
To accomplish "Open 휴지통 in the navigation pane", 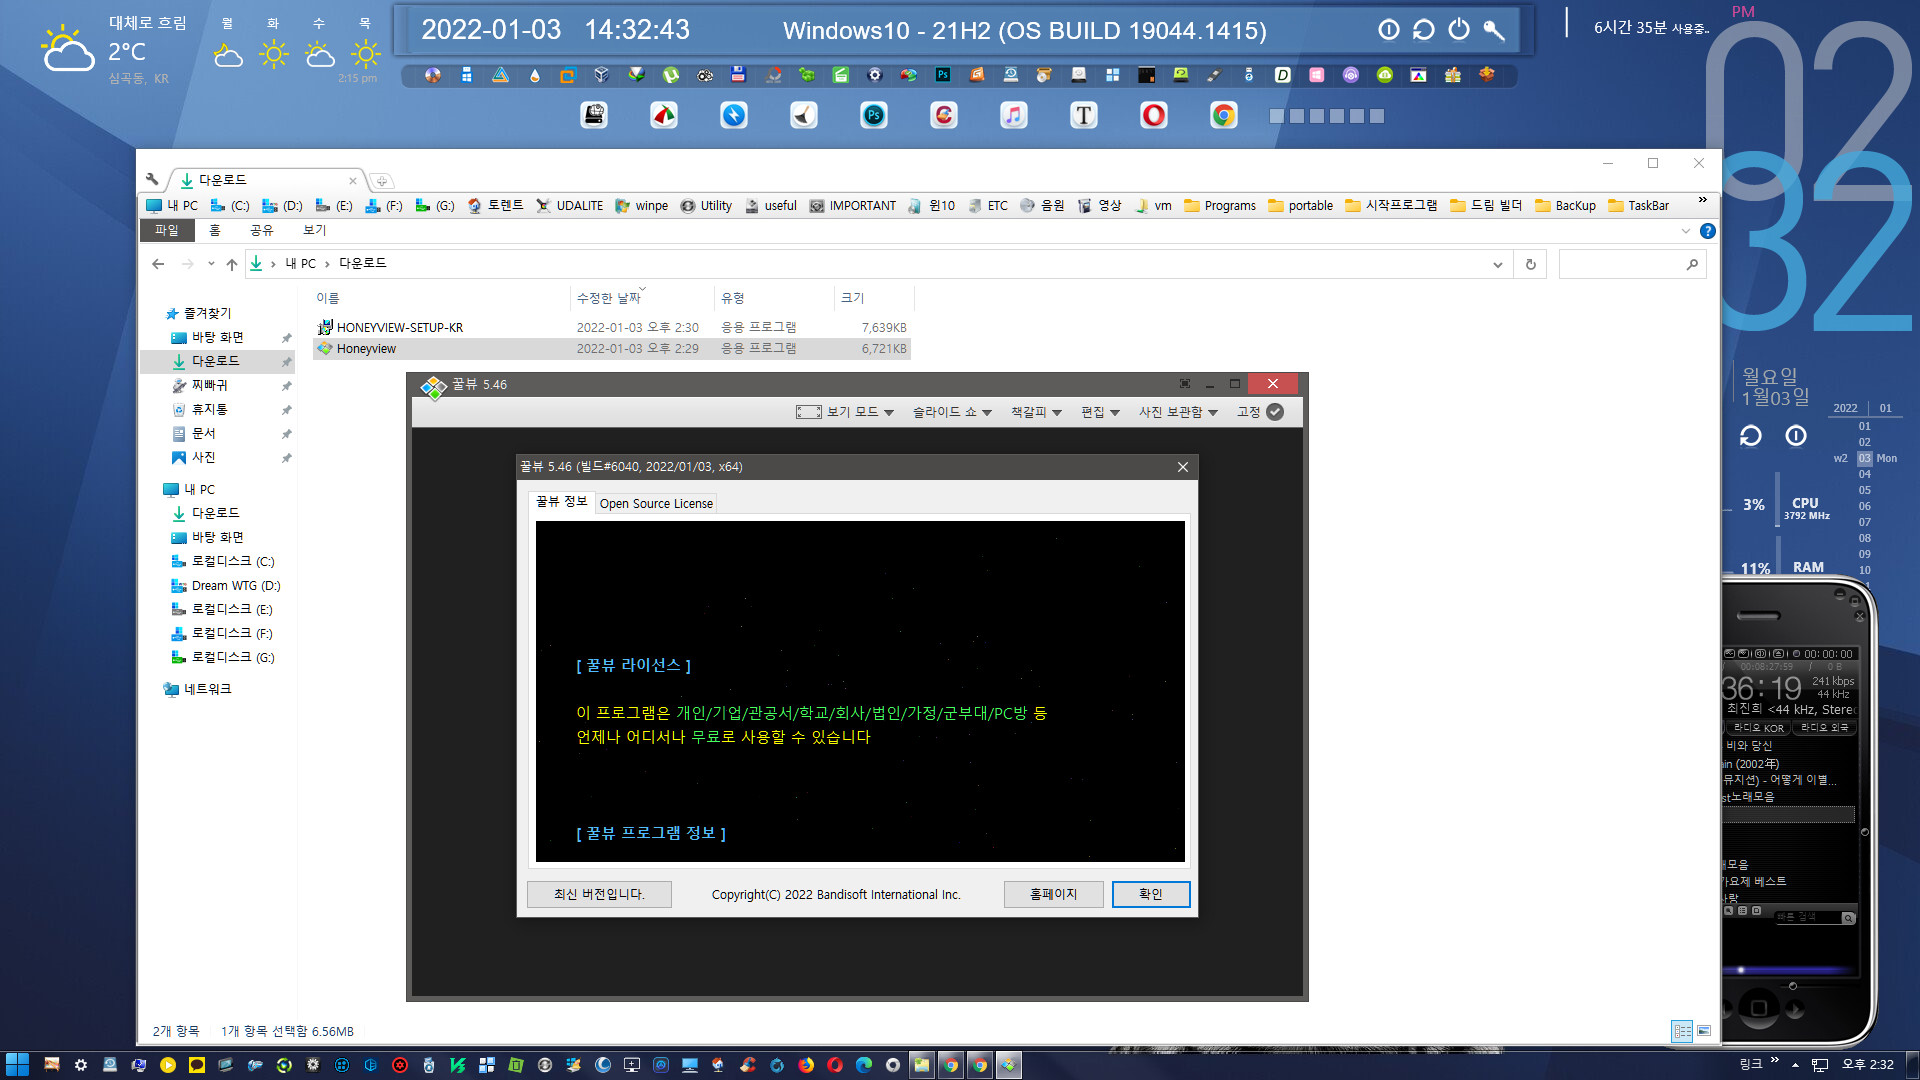I will 209,409.
